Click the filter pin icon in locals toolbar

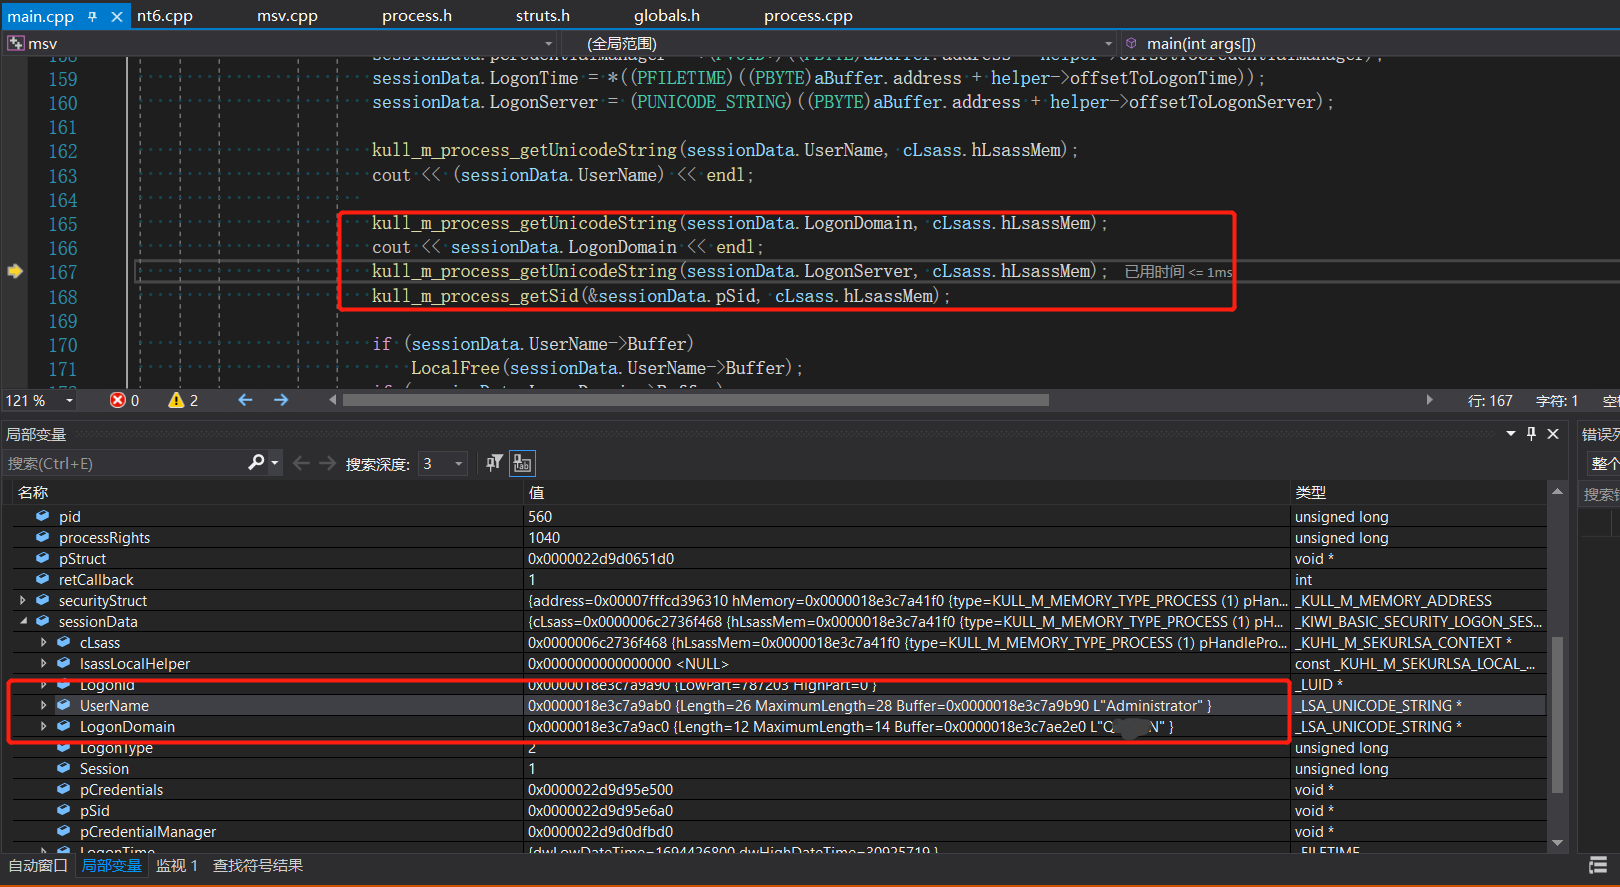click(x=494, y=463)
